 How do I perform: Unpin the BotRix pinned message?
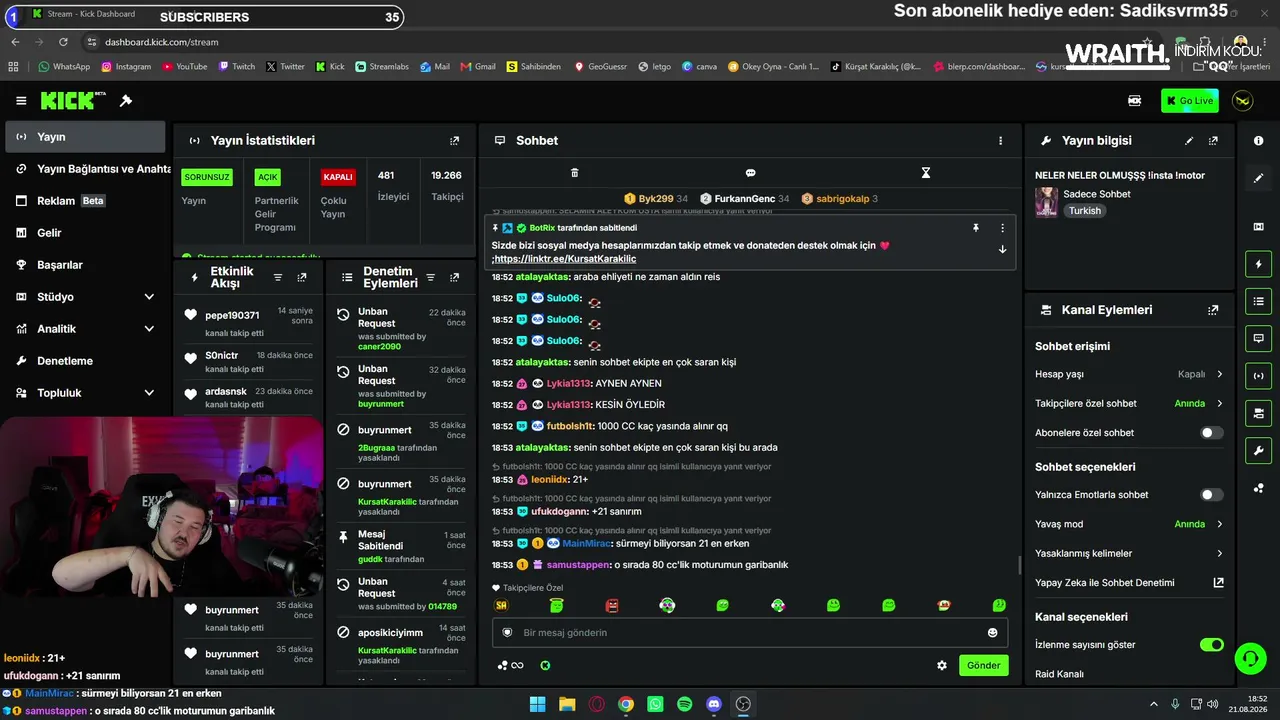click(976, 228)
